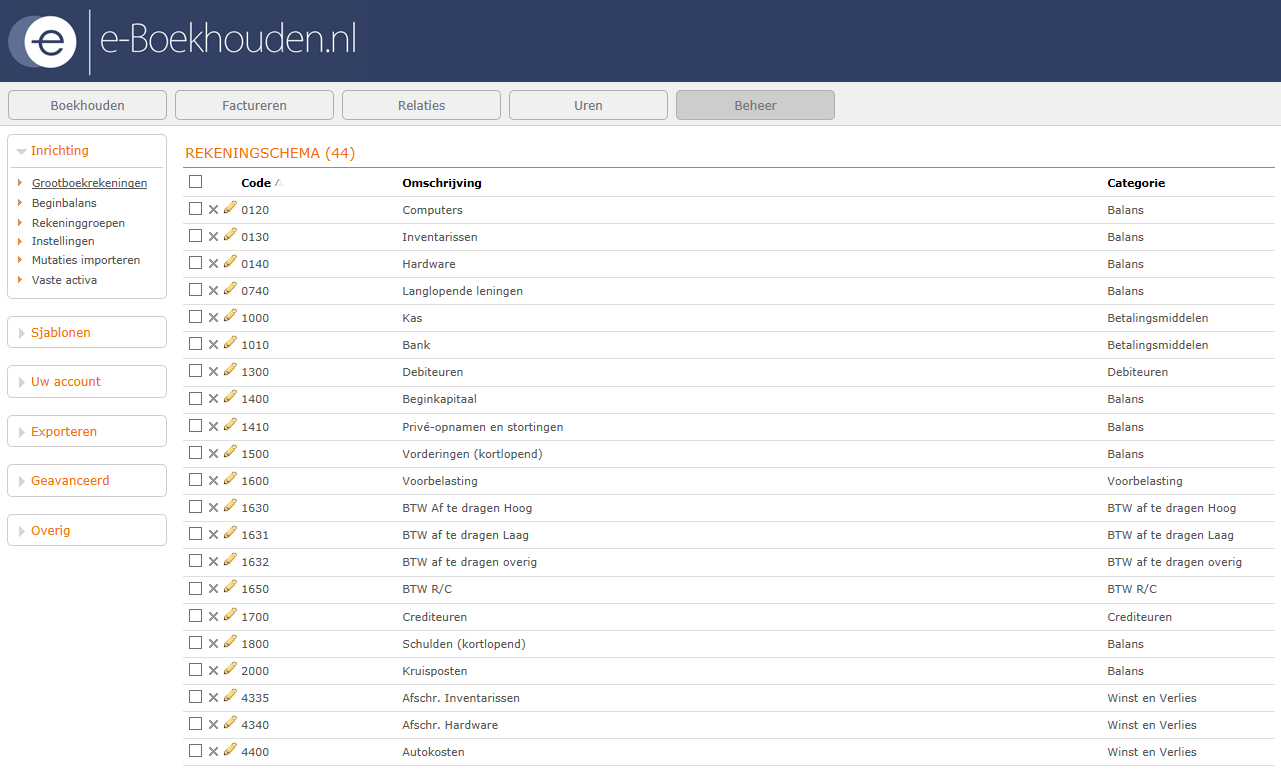The height and width of the screenshot is (771, 1281).
Task: Click the pencil edit icon for Computers
Action: [x=230, y=208]
